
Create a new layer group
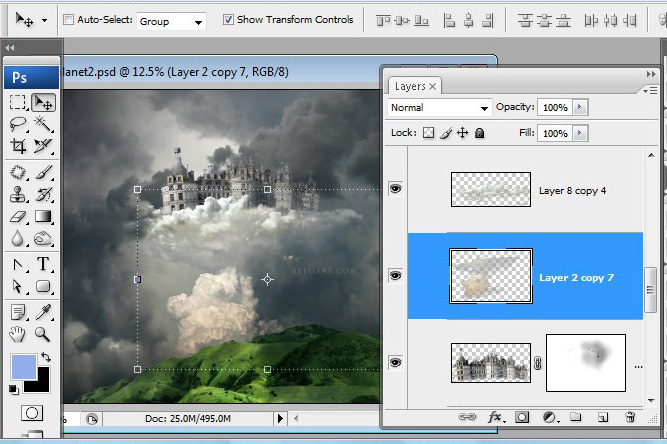coord(576,416)
